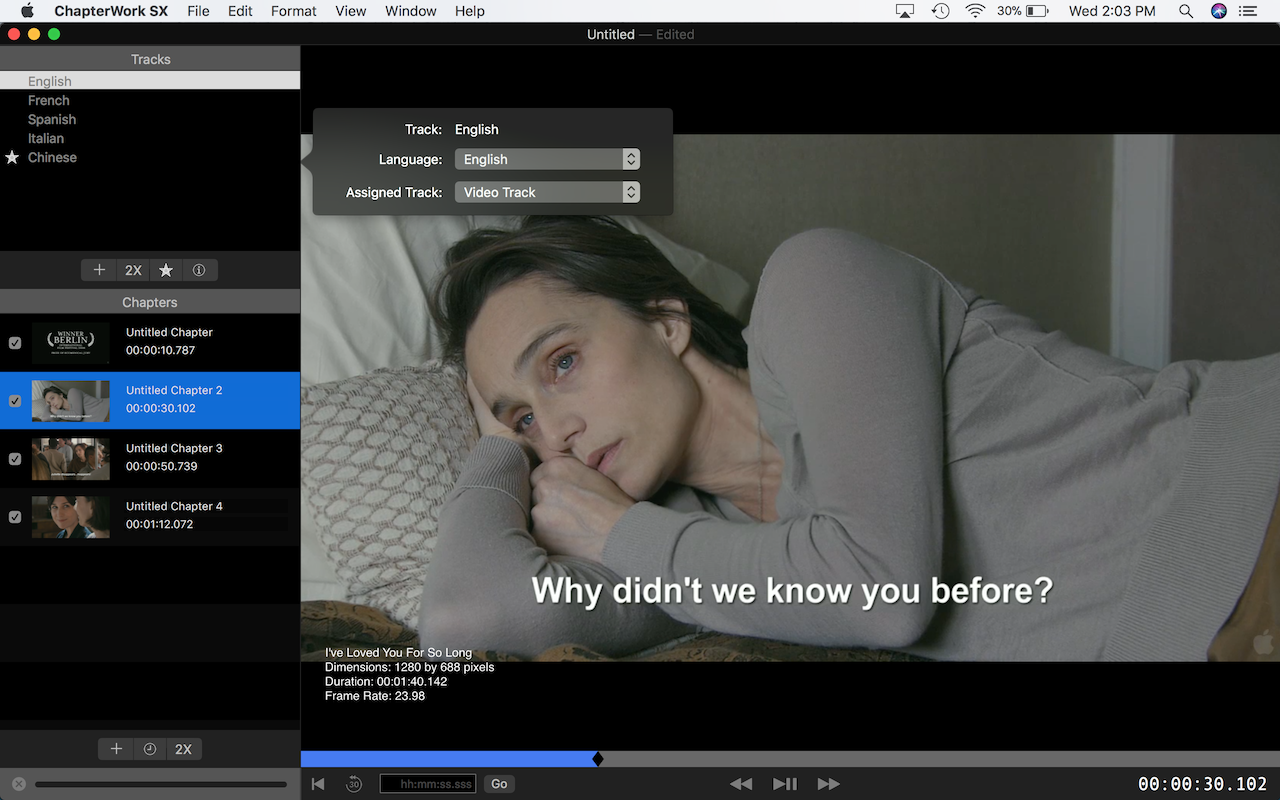1280x800 pixels.
Task: Open Time Machine menu bar icon
Action: pos(940,11)
